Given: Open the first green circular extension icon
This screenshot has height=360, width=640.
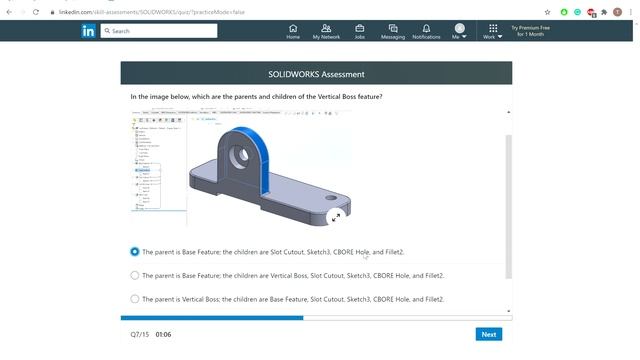Looking at the screenshot, I should click(x=564, y=12).
